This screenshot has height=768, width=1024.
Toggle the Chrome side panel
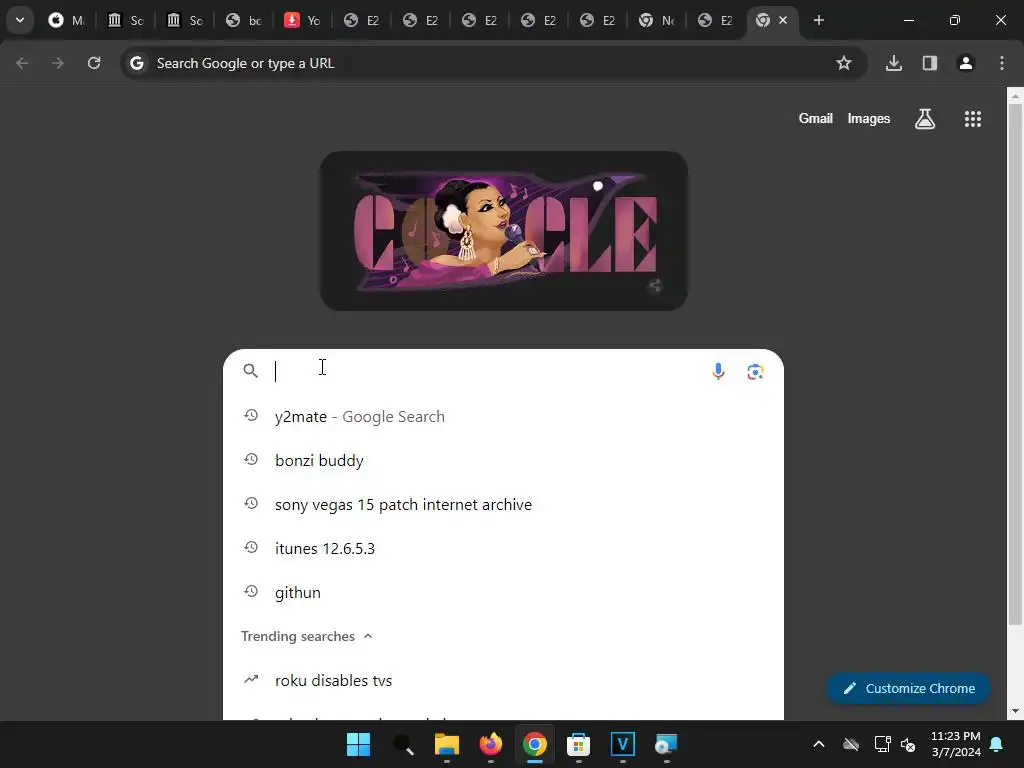pyautogui.click(x=930, y=63)
